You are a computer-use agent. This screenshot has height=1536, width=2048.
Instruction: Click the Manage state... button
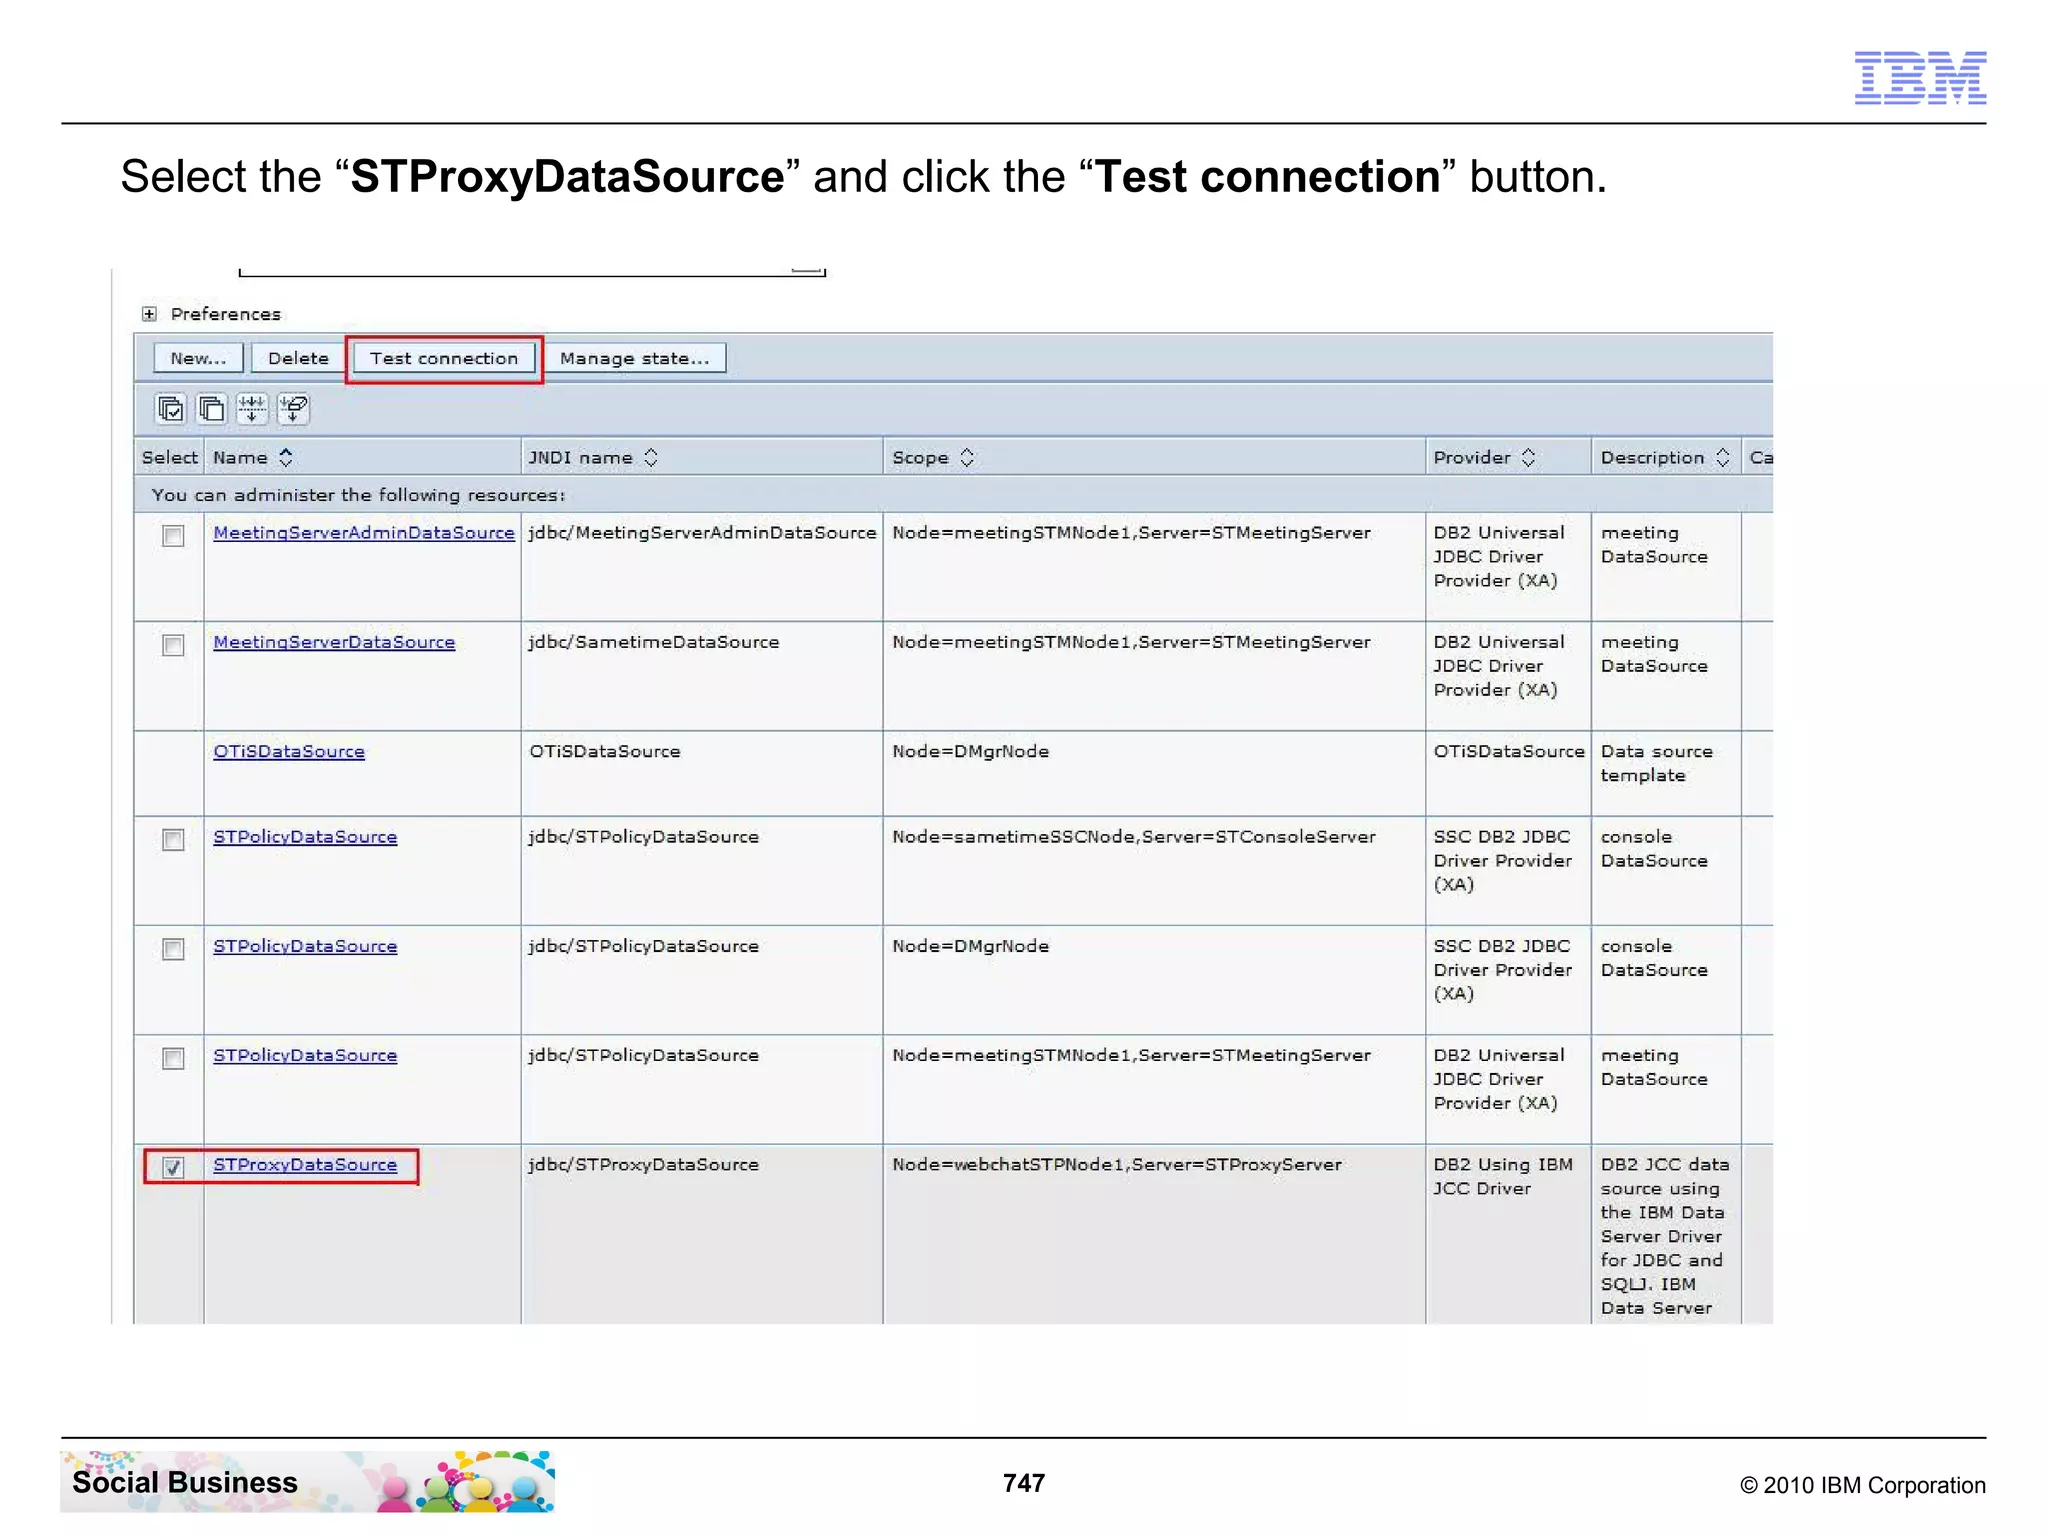[635, 358]
